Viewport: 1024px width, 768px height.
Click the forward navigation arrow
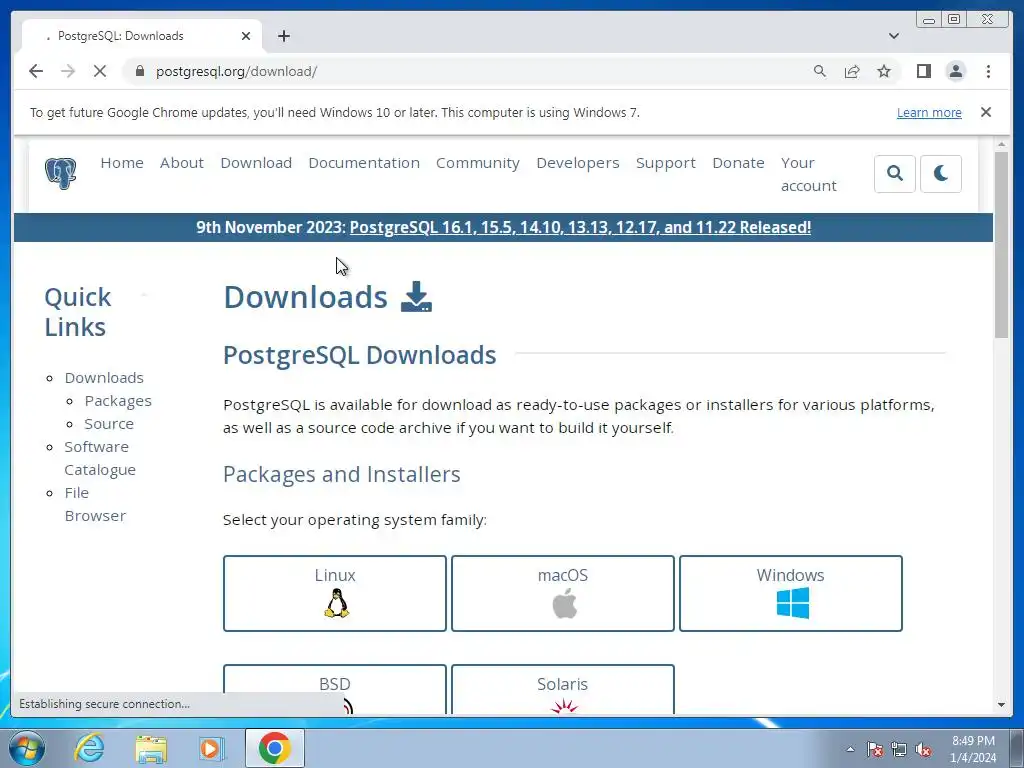click(68, 71)
